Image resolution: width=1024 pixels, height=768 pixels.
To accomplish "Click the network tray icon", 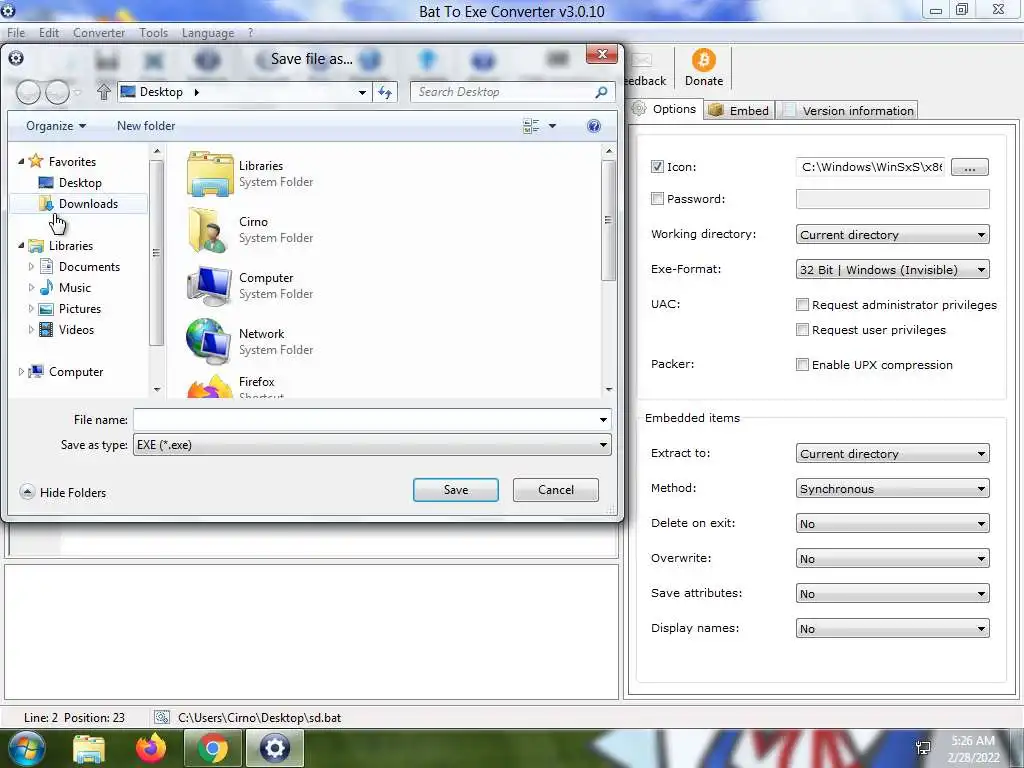I will tap(923, 748).
